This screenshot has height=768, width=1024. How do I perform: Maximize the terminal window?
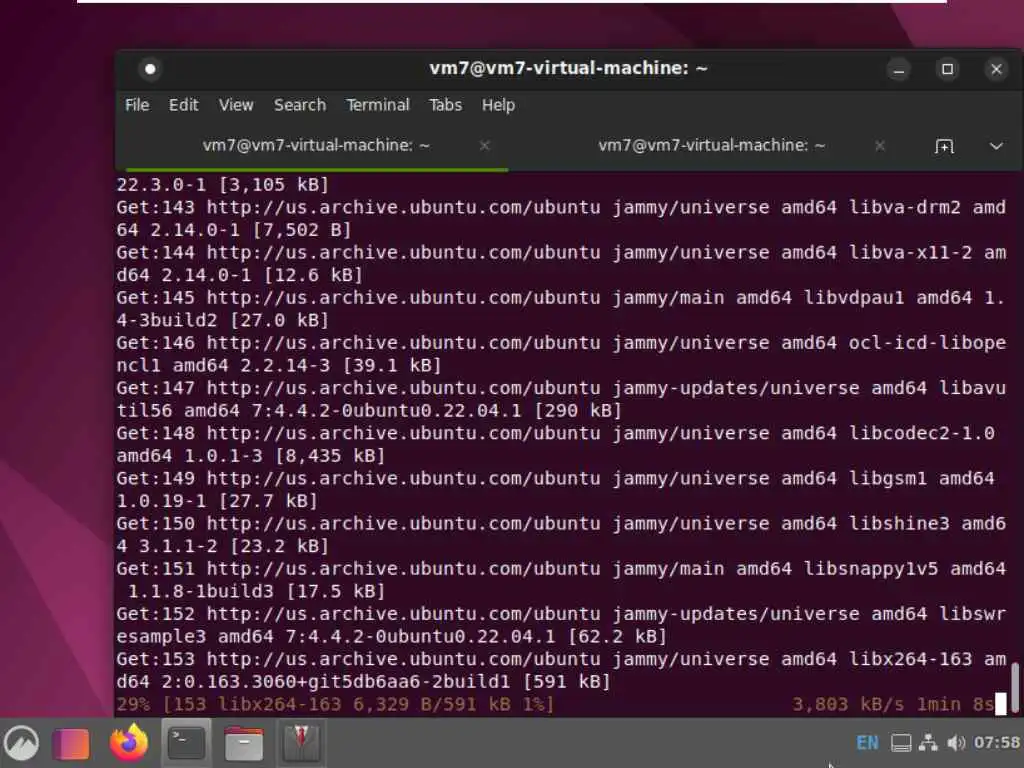click(948, 69)
